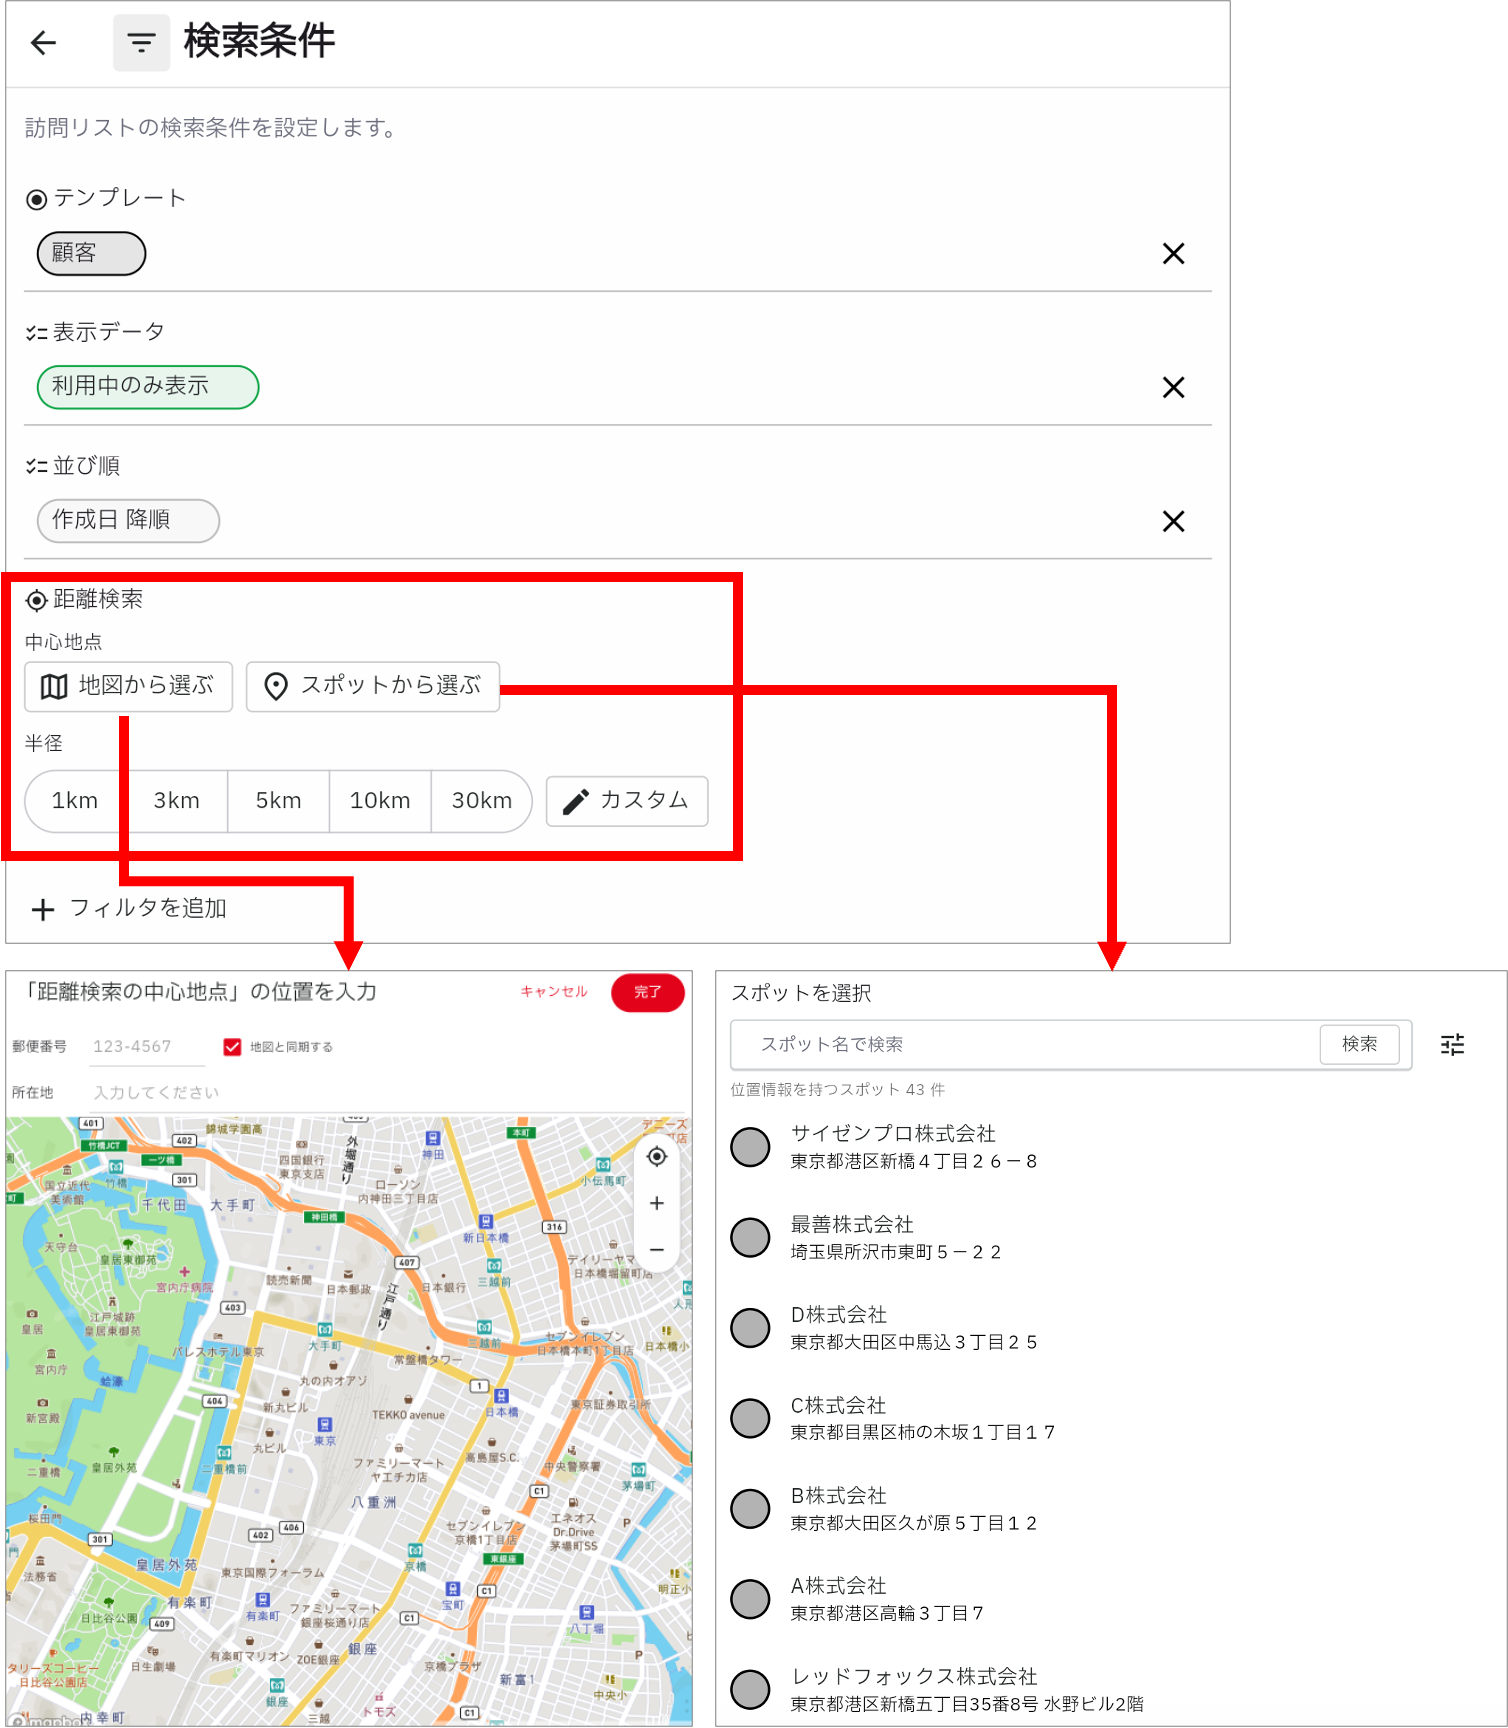Select the 1km radius option
Viewport: 1508px width, 1728px height.
click(x=75, y=801)
